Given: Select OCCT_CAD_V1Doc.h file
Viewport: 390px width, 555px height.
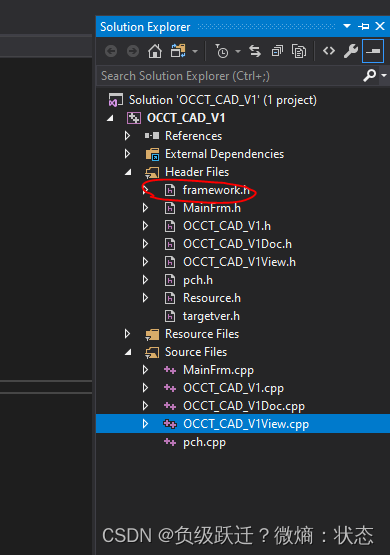Looking at the screenshot, I should point(237,244).
